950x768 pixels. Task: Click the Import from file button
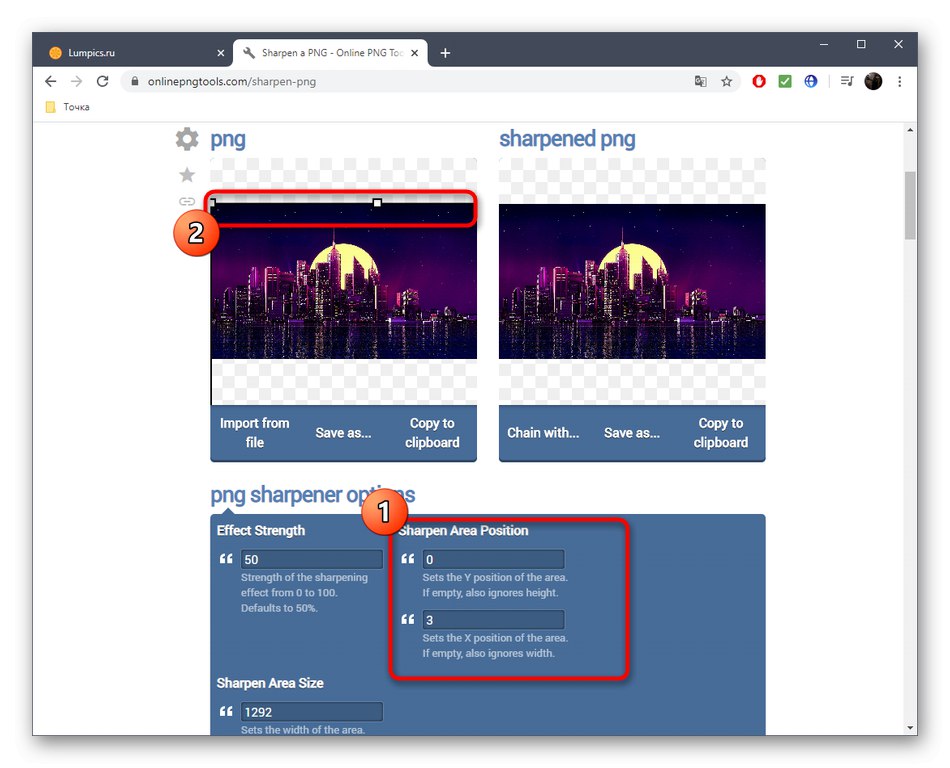pyautogui.click(x=255, y=433)
